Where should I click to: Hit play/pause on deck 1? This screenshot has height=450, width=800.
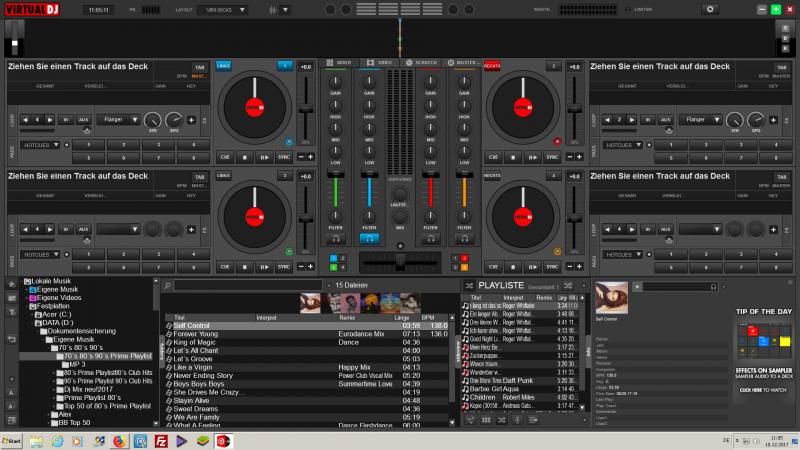pos(264,157)
